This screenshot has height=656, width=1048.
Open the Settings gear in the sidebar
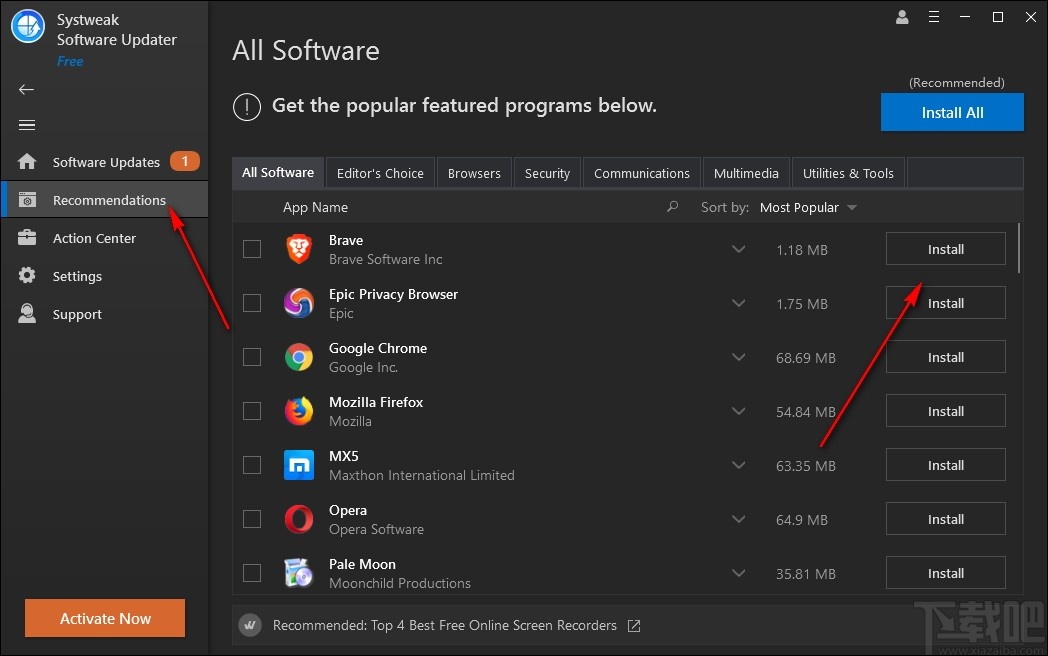[27, 276]
